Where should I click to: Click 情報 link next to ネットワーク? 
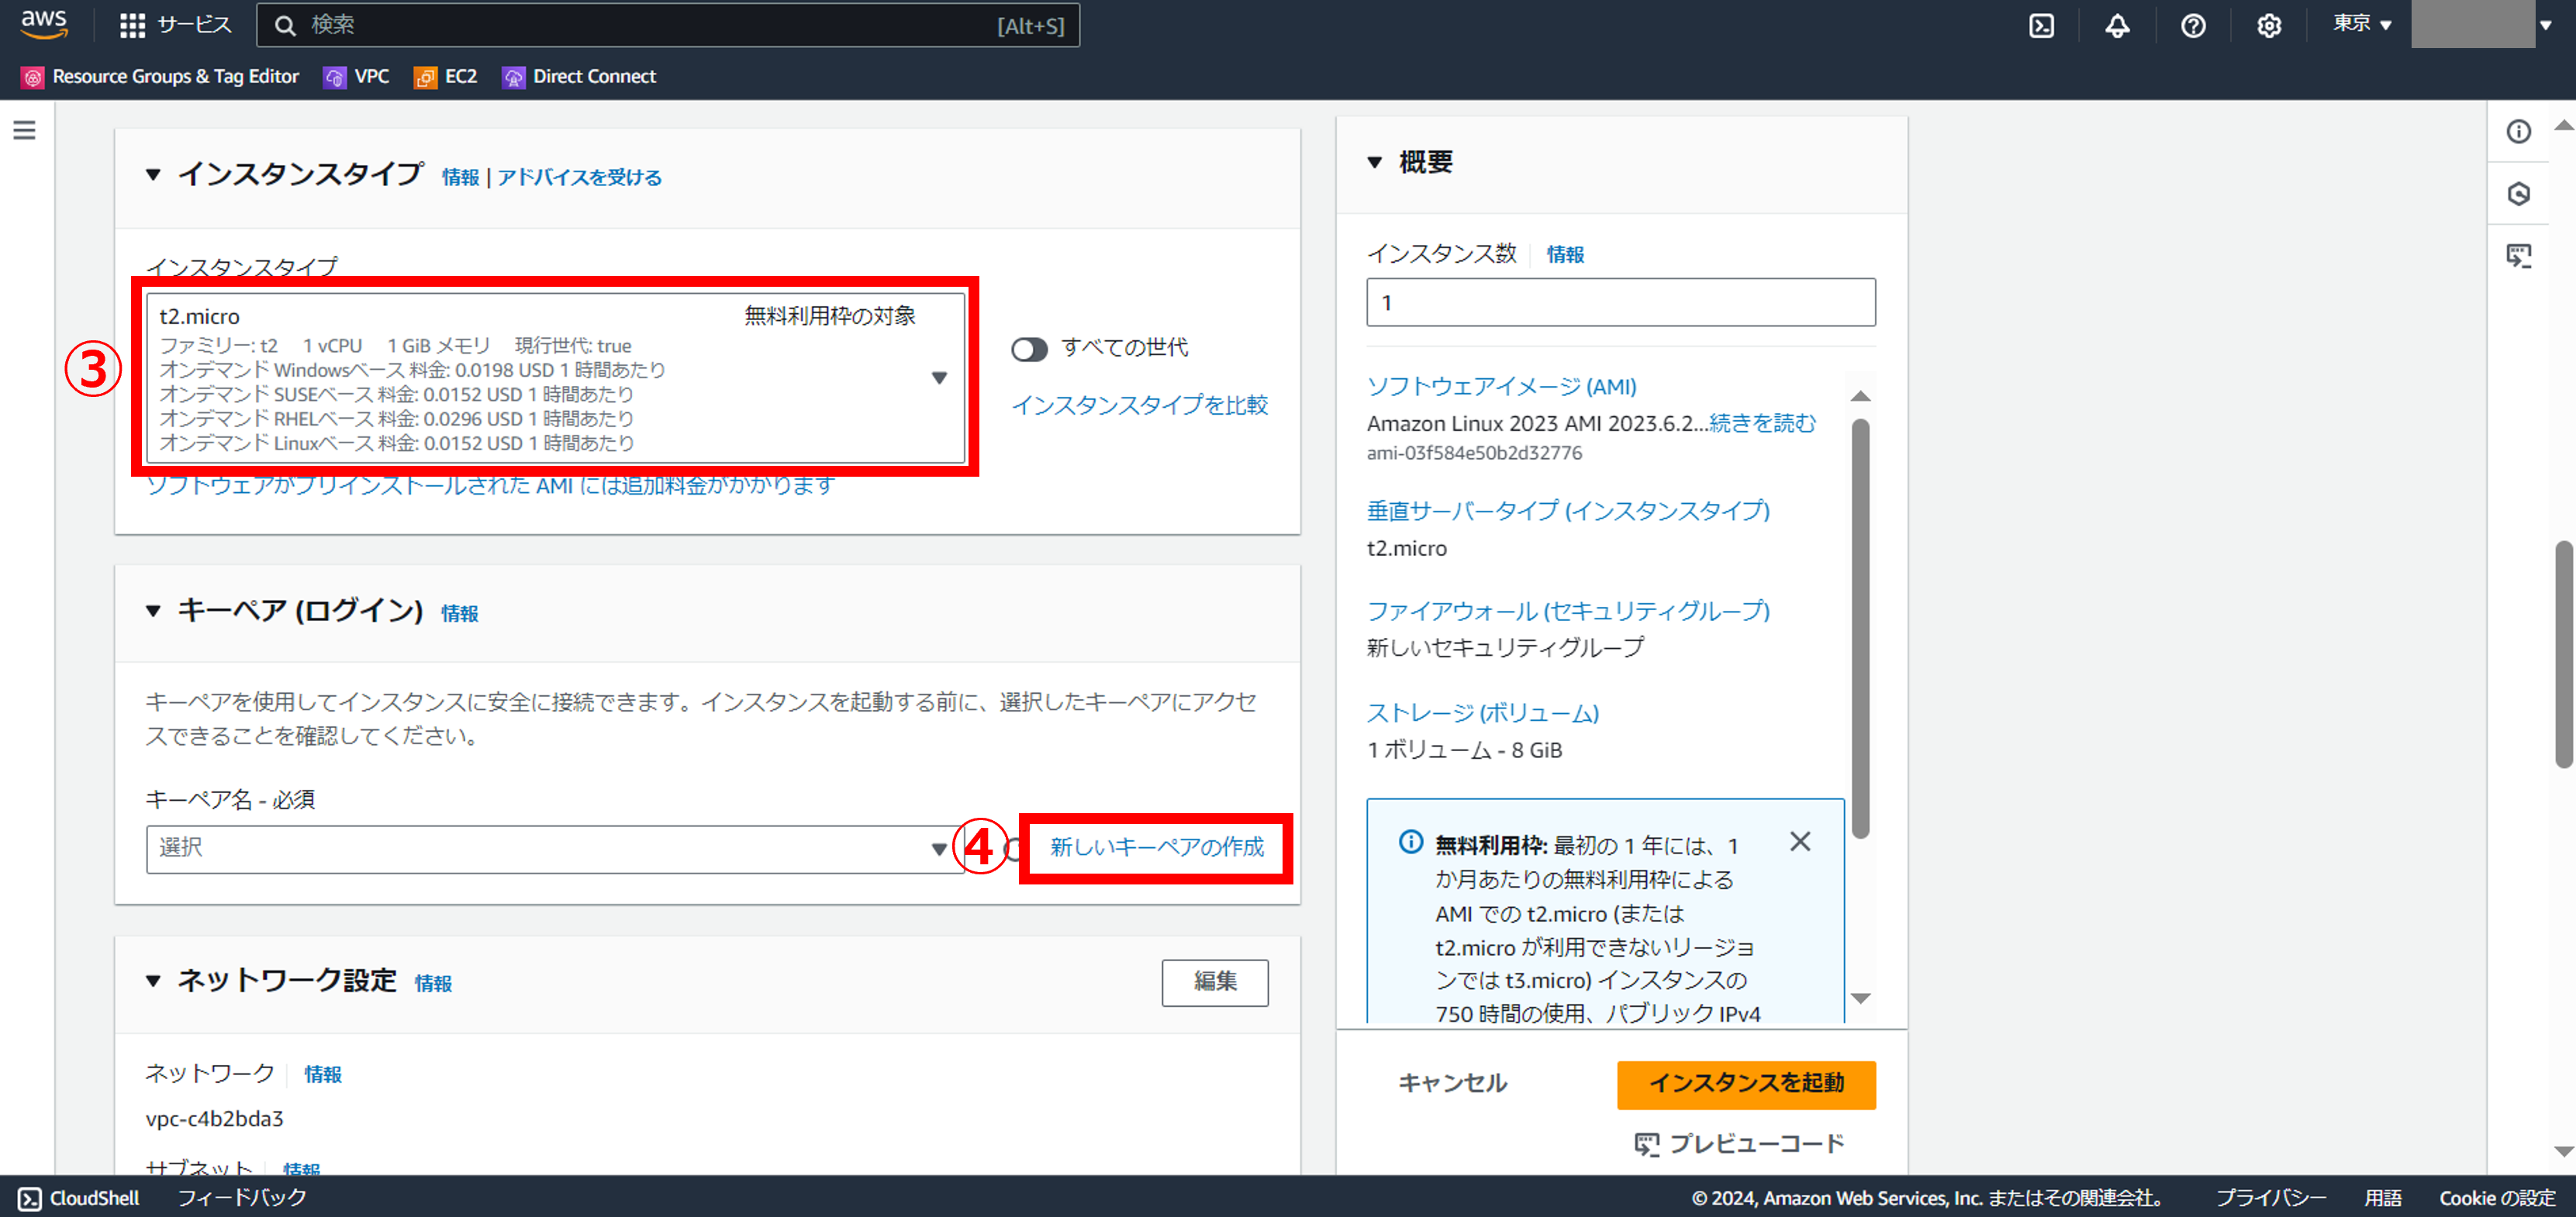323,1074
